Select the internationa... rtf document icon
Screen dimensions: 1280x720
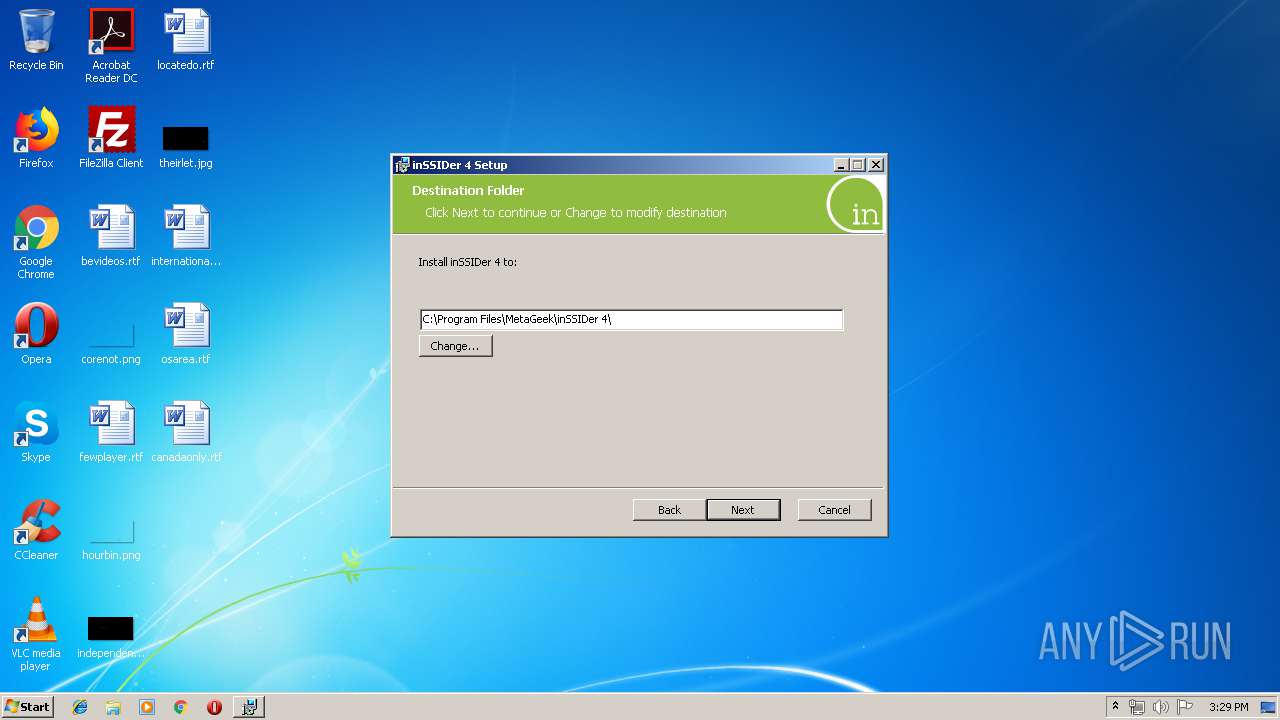coord(186,236)
